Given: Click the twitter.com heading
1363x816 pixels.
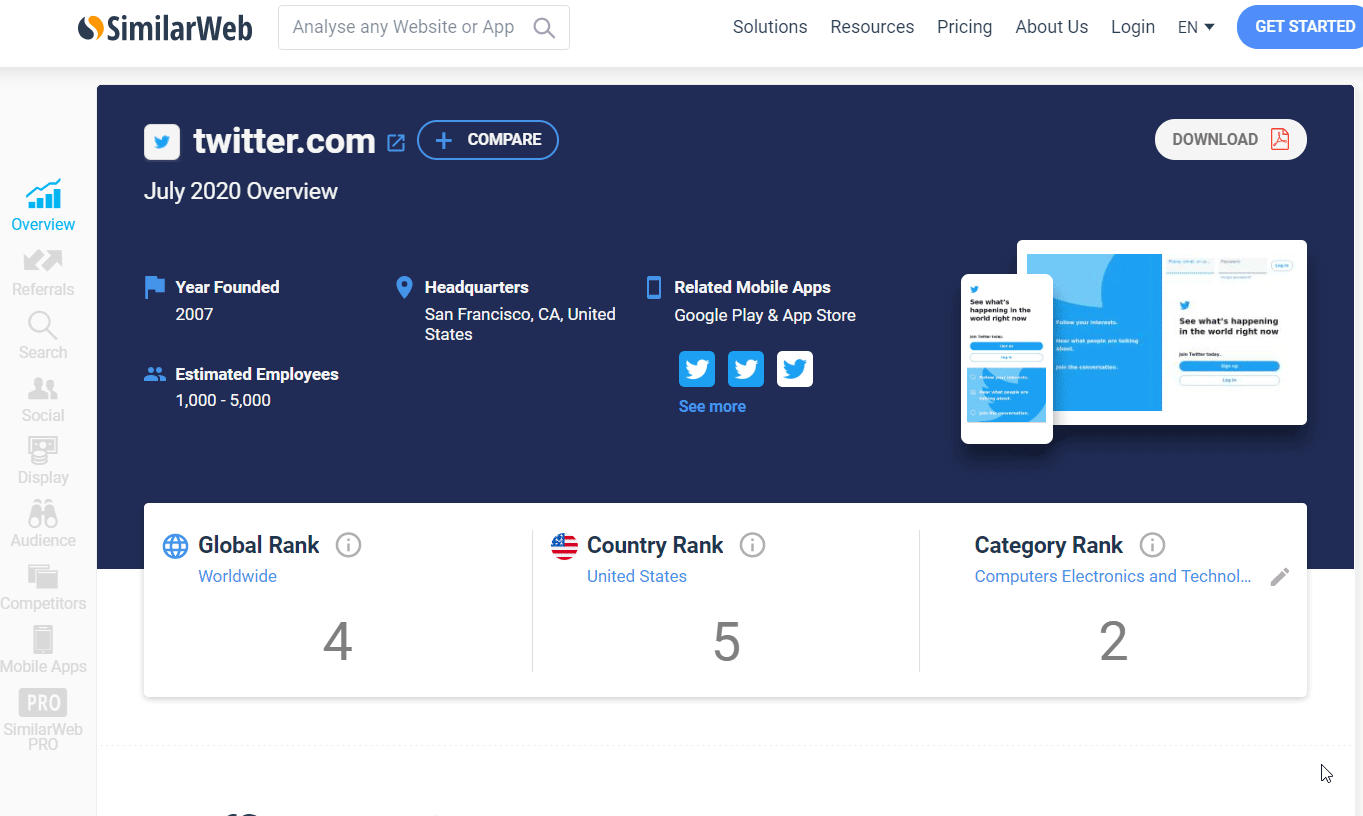Looking at the screenshot, I should pos(284,141).
